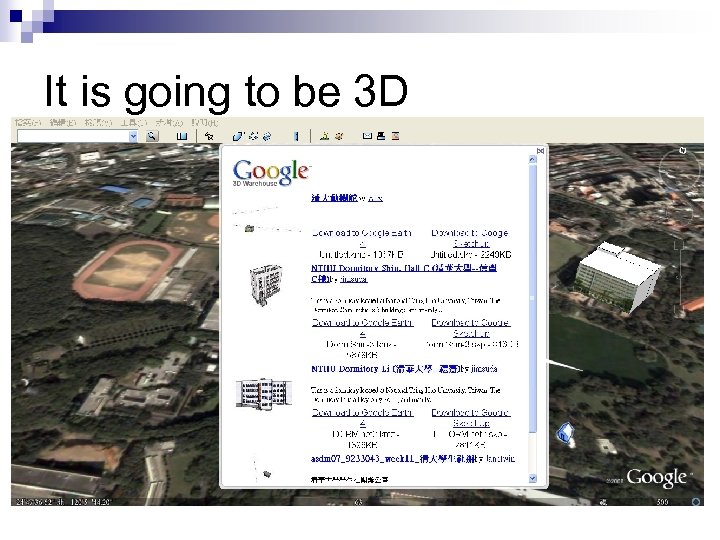Select the Add Image Overlay tool icon
Screen dimensions: 720x540
click(267, 136)
